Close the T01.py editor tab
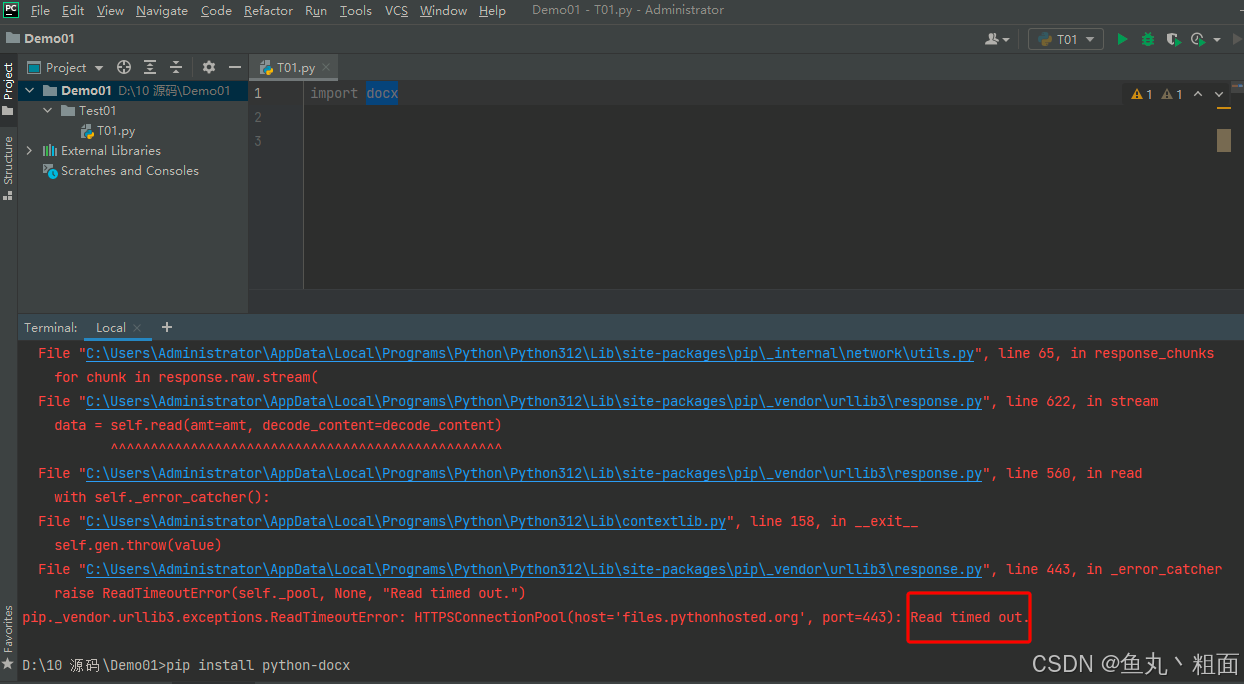 327,67
